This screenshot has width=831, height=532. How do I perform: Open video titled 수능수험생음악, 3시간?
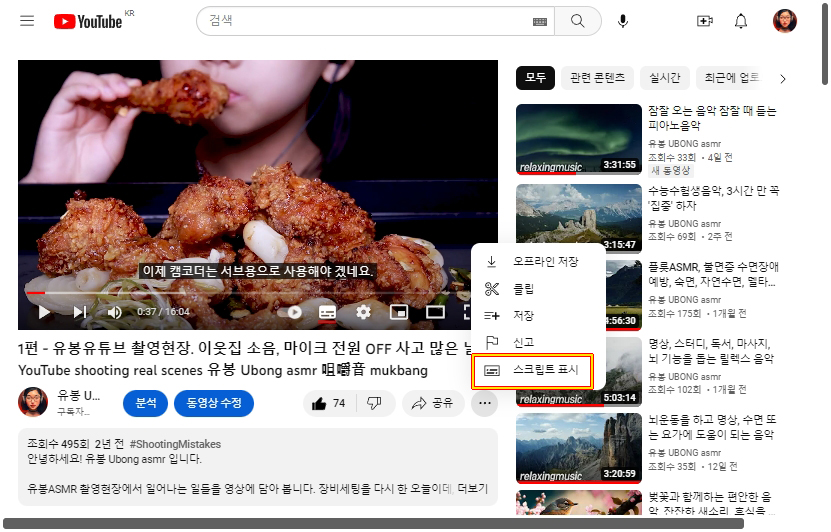tap(714, 198)
